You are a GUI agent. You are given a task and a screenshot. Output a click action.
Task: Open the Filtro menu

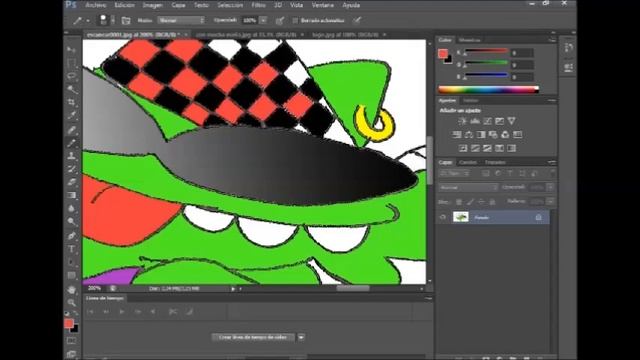pos(258,5)
